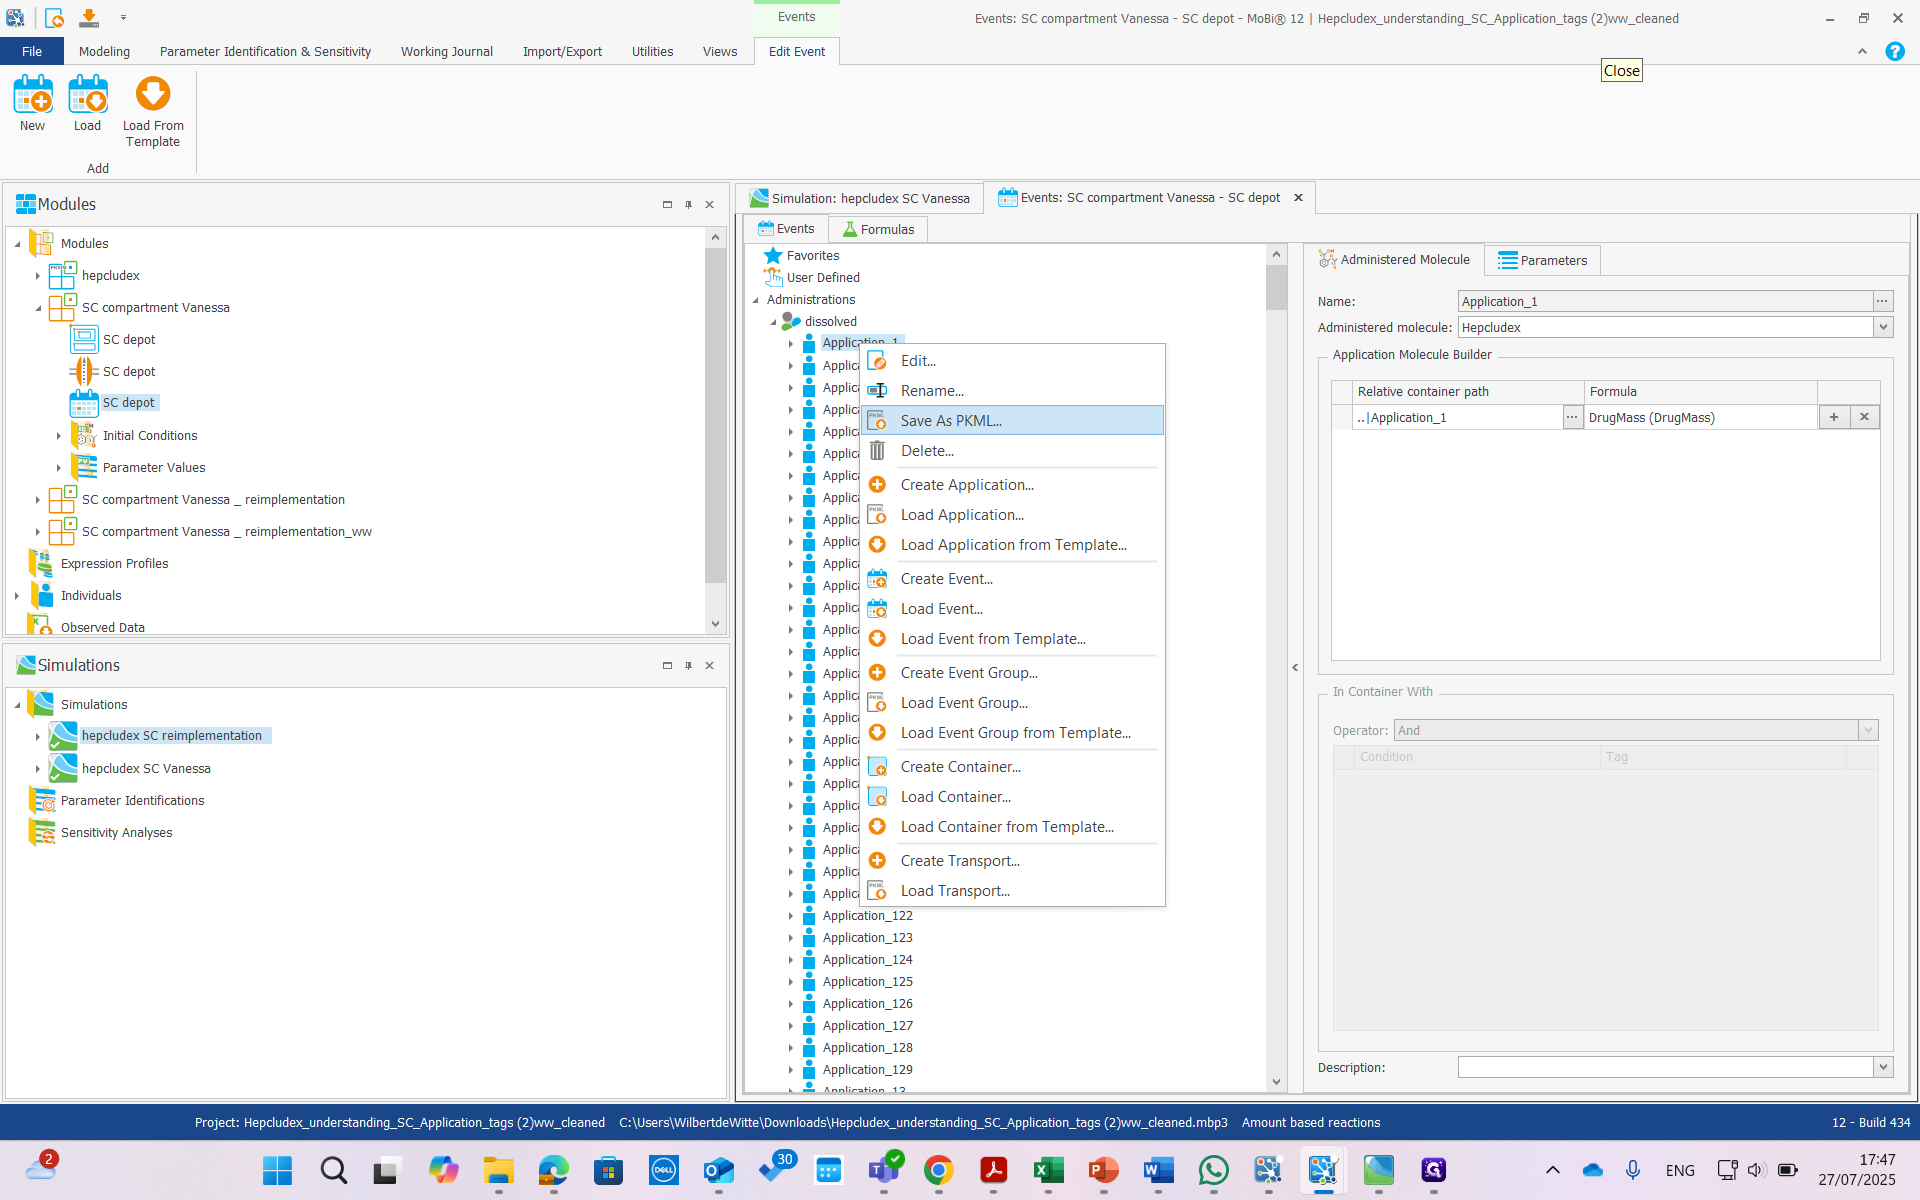Add a formula row with the plus icon
The height and width of the screenshot is (1200, 1920).
point(1834,417)
